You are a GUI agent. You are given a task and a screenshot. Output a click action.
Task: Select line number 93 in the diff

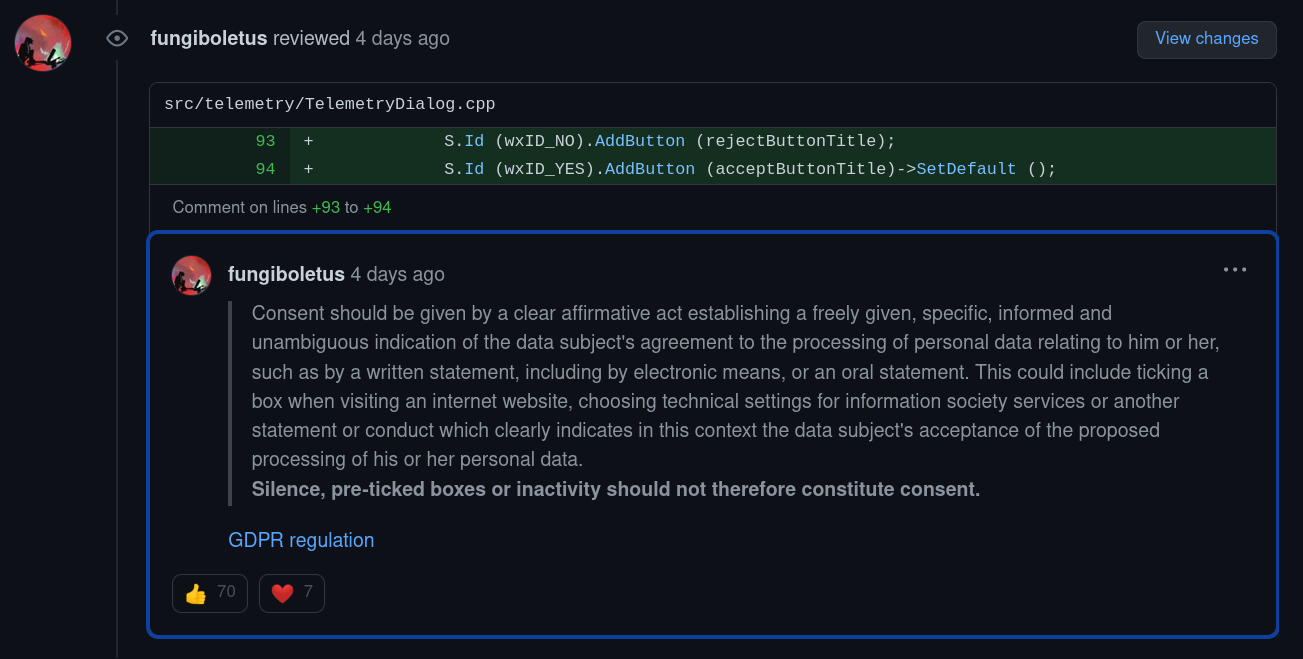pyautogui.click(x=265, y=141)
